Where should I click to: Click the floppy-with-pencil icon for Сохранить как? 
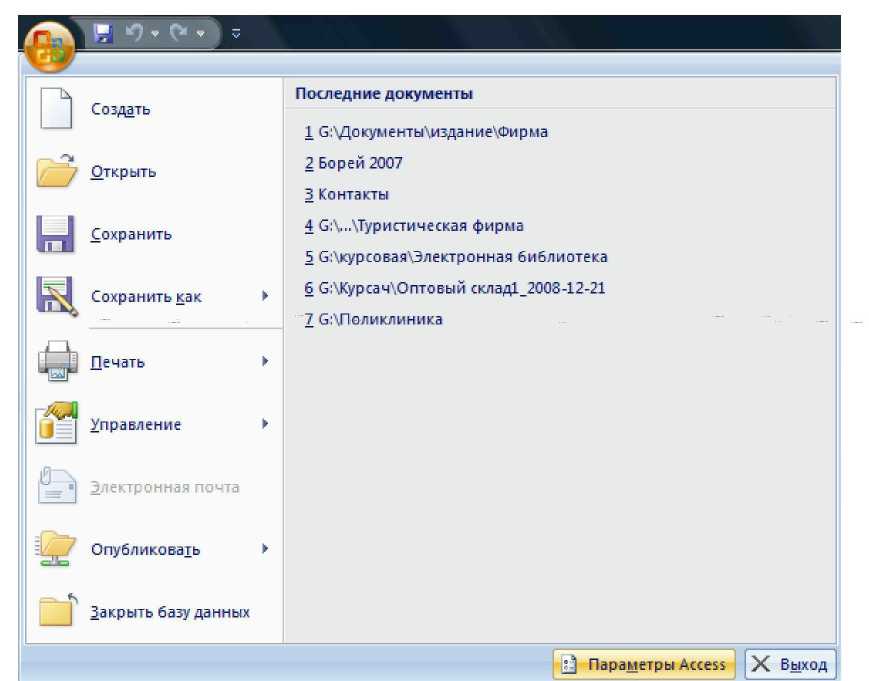point(57,296)
